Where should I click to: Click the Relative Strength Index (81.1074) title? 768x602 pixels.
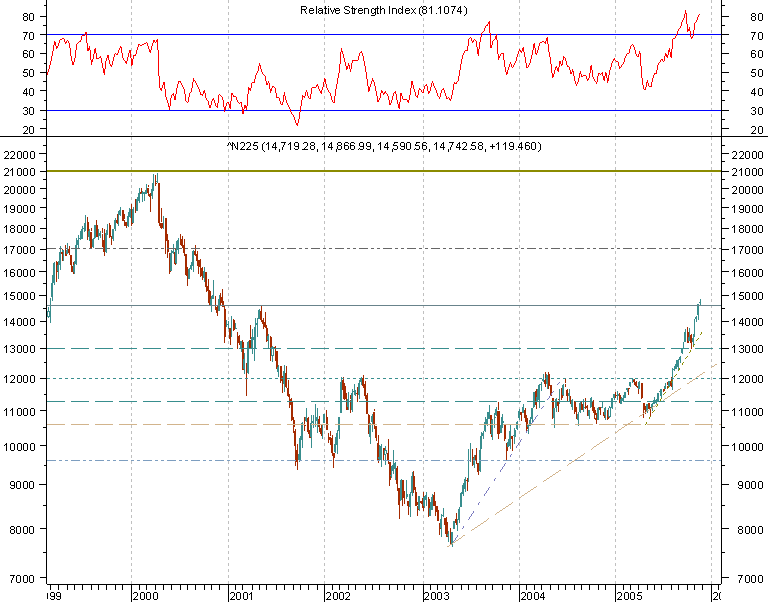[384, 10]
